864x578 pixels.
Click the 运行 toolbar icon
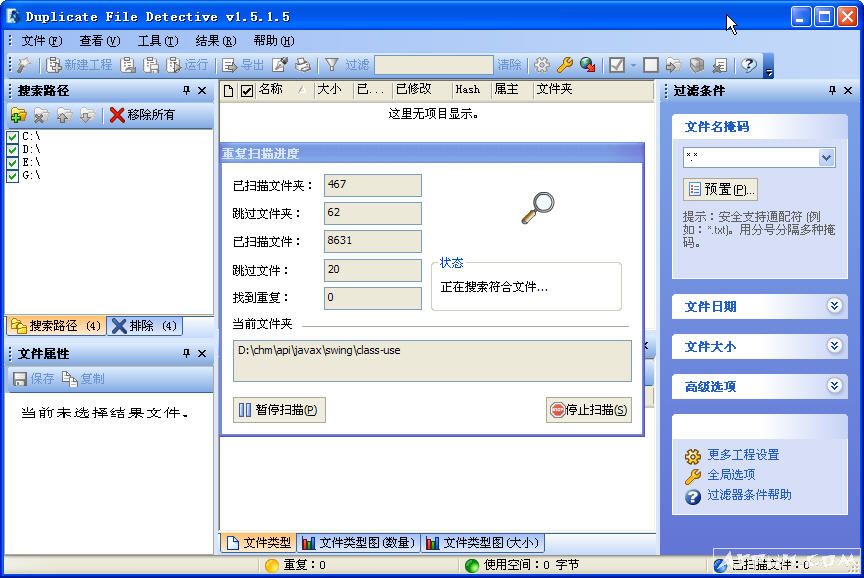[172, 66]
